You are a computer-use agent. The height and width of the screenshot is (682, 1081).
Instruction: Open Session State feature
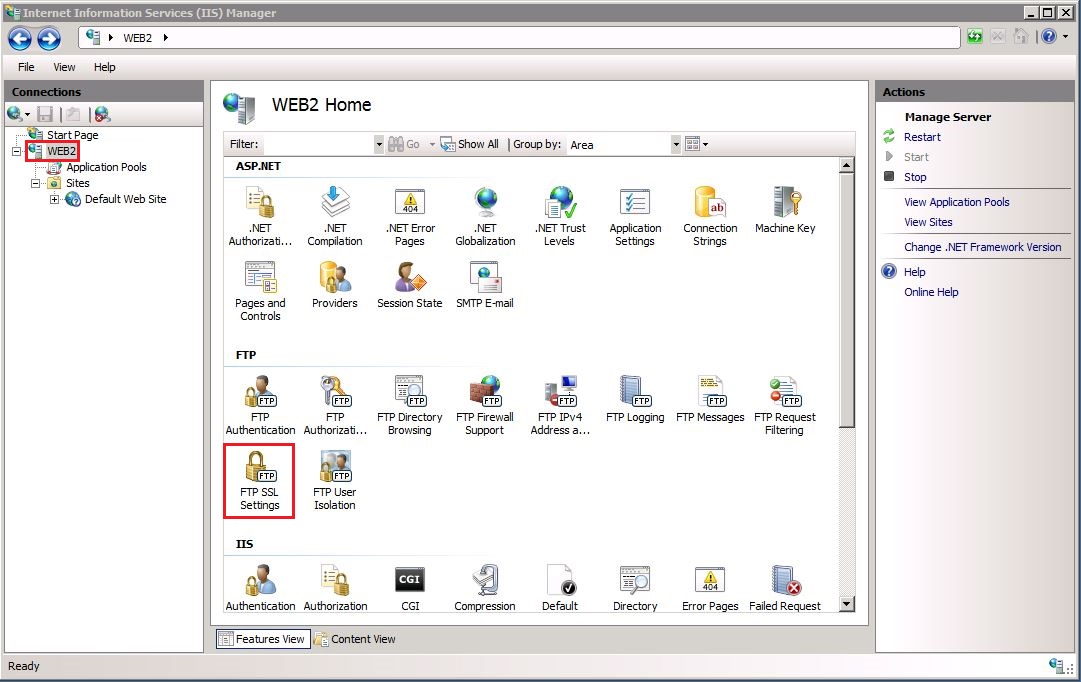pyautogui.click(x=409, y=286)
